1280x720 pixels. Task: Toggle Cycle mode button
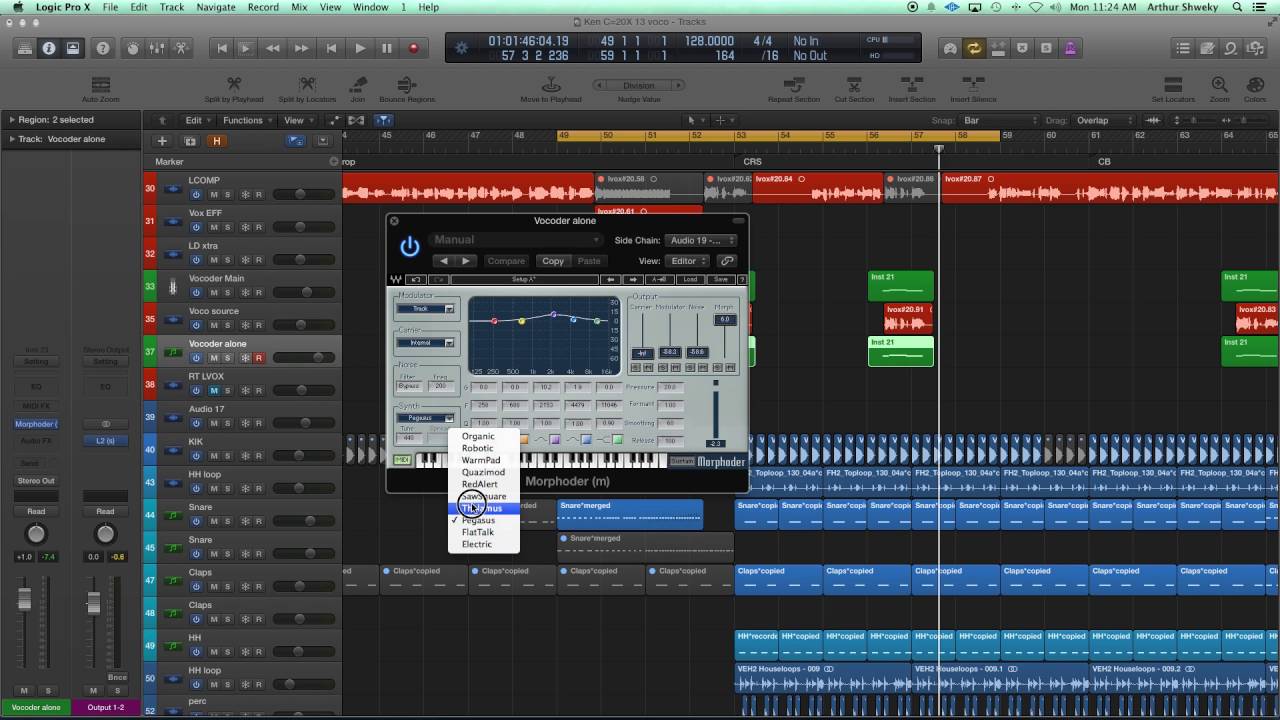(973, 48)
